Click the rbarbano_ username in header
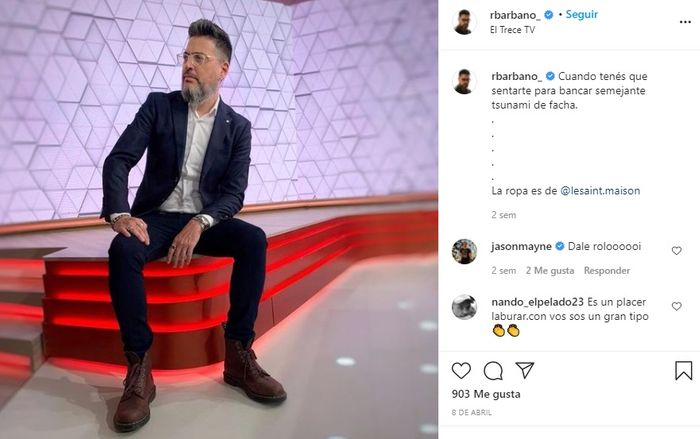Screen dimensions: 700x439 tap(515, 15)
